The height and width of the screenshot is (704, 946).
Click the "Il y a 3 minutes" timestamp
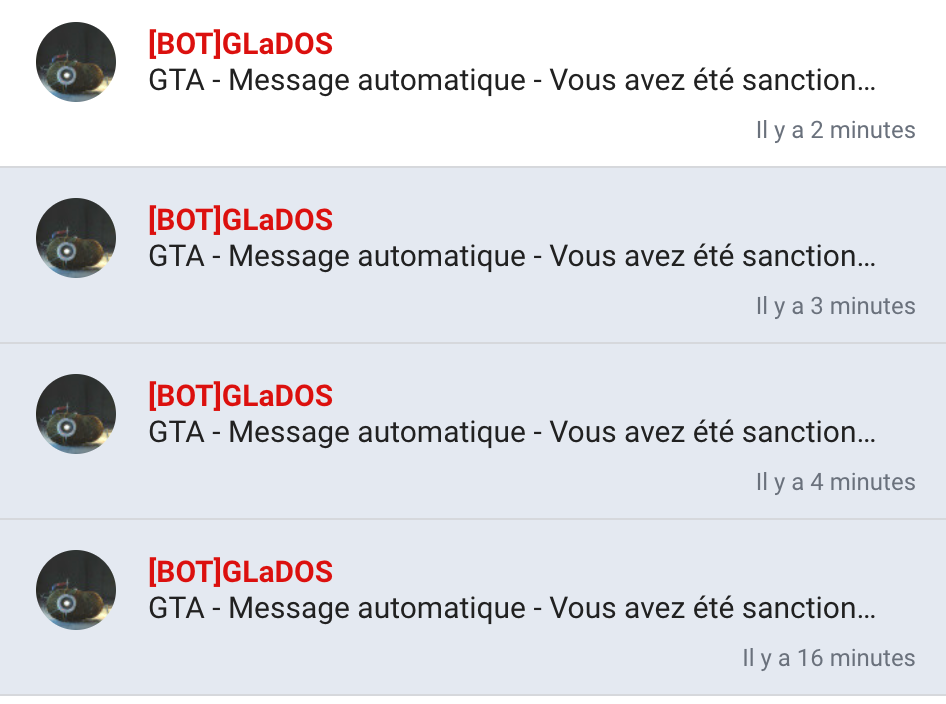[x=835, y=306]
